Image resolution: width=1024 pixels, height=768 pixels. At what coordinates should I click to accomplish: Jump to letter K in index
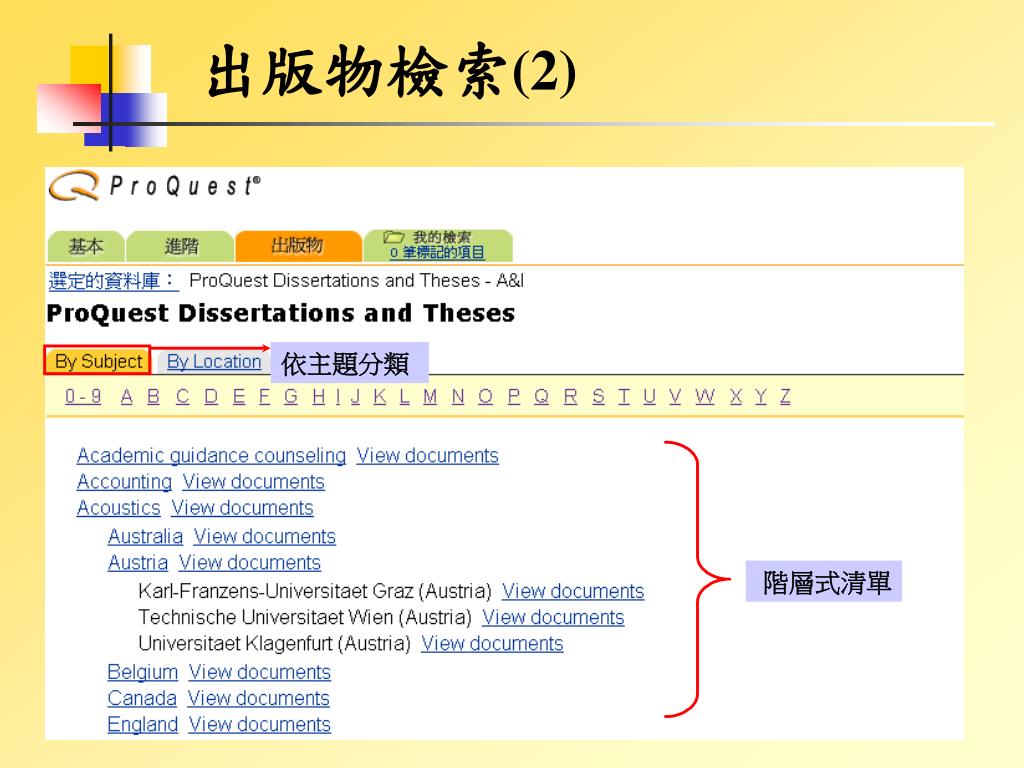[x=380, y=396]
